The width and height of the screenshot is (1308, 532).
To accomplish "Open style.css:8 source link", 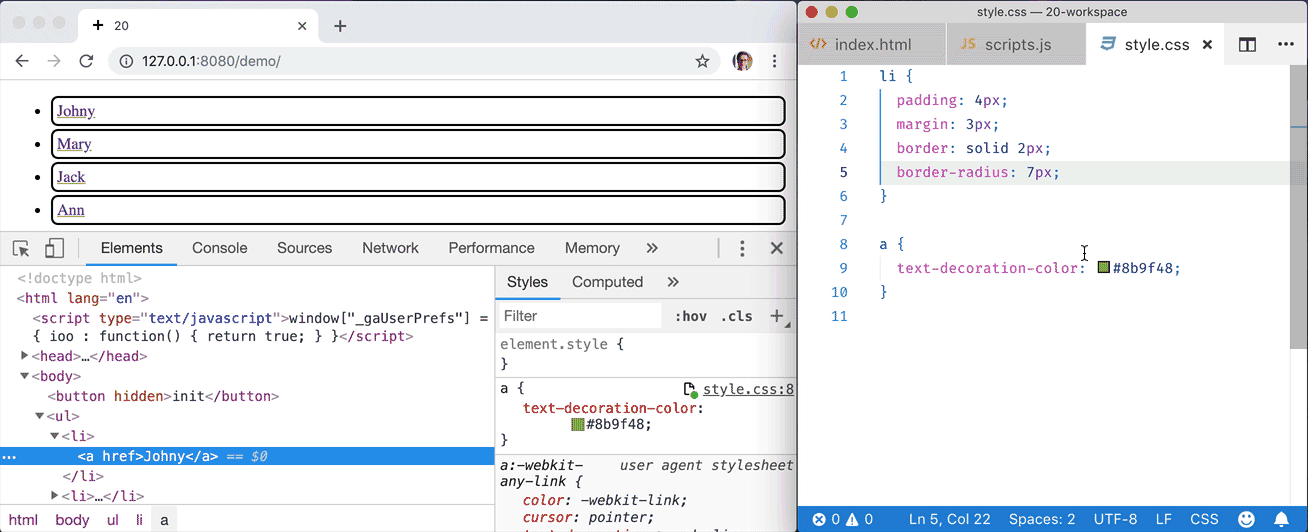I will click(x=748, y=389).
